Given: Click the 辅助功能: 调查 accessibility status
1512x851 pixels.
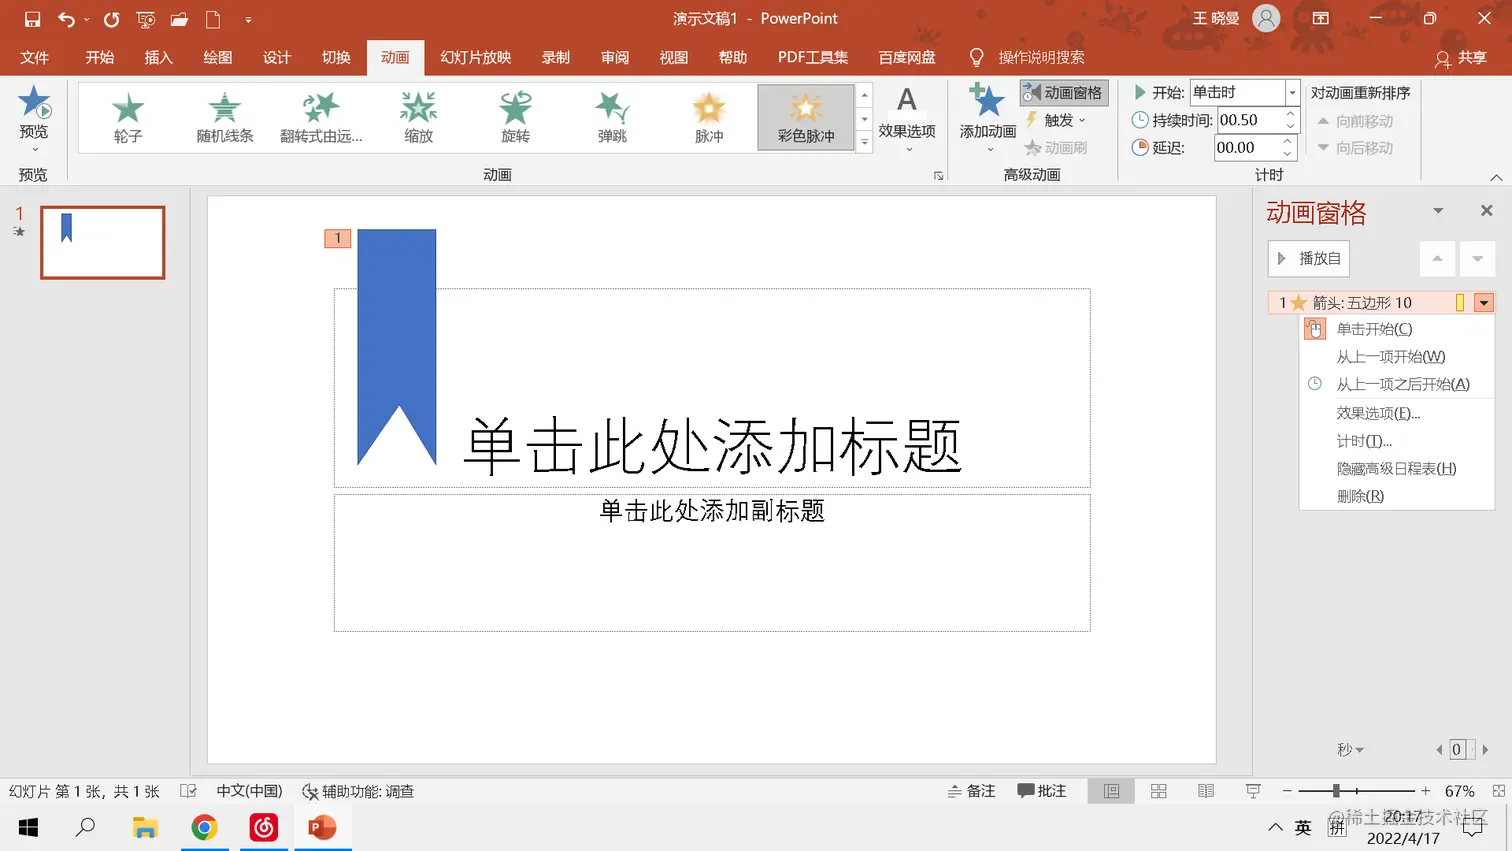Looking at the screenshot, I should tap(358, 791).
